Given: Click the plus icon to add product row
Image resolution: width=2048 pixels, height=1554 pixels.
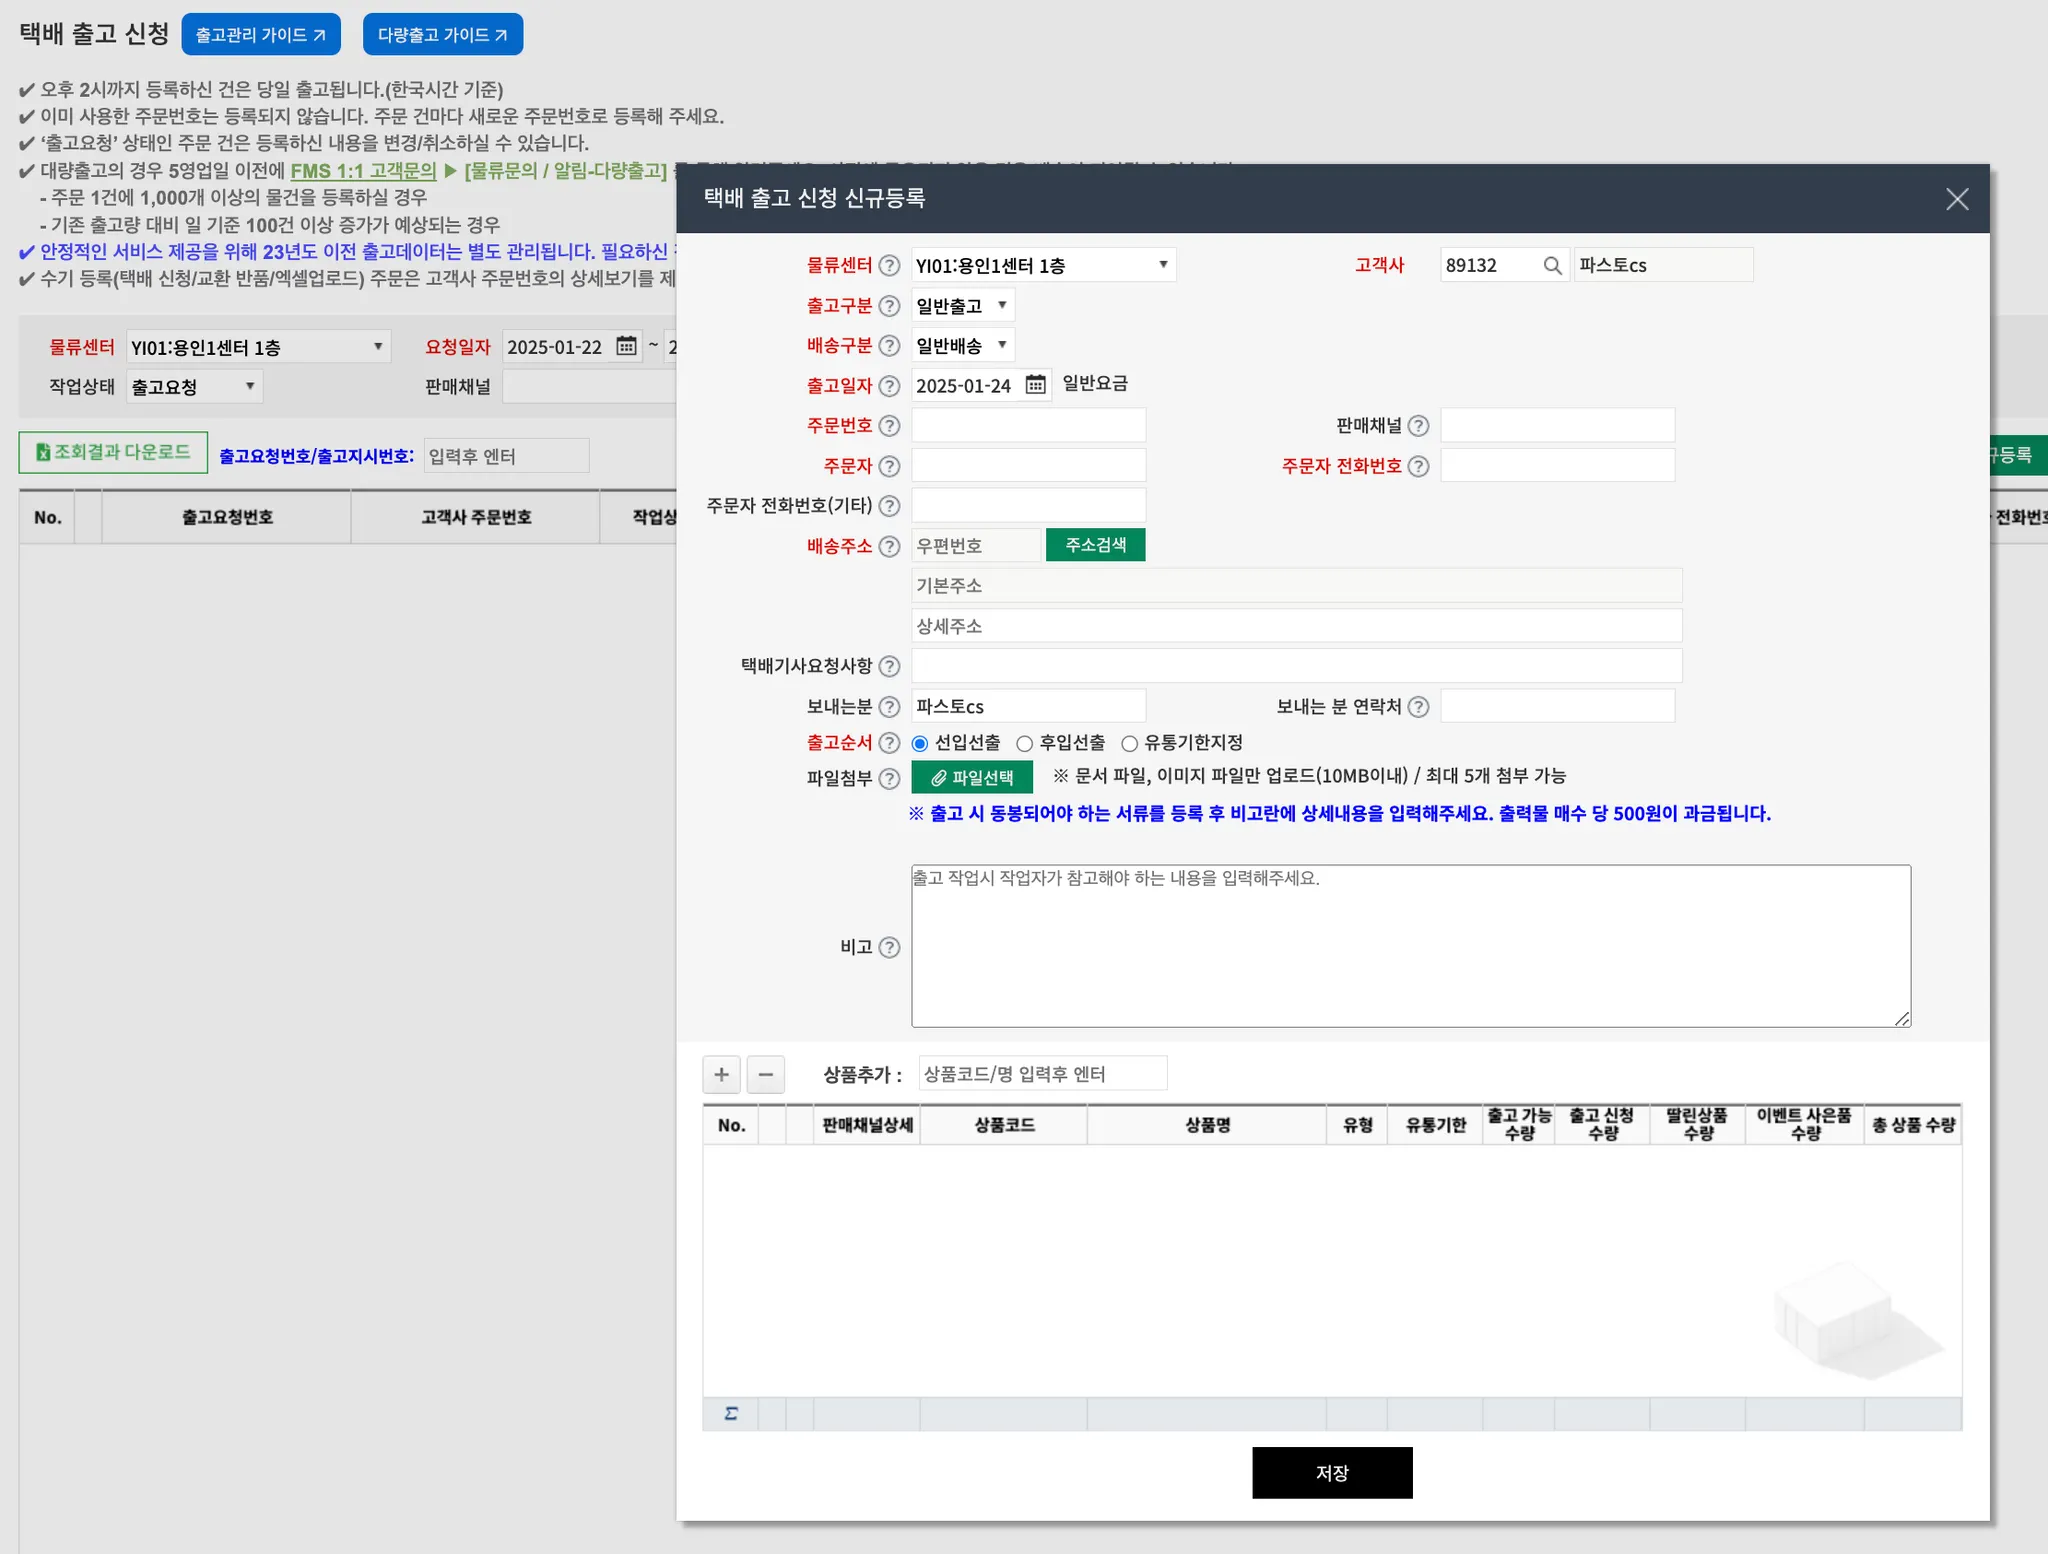Looking at the screenshot, I should [x=721, y=1074].
